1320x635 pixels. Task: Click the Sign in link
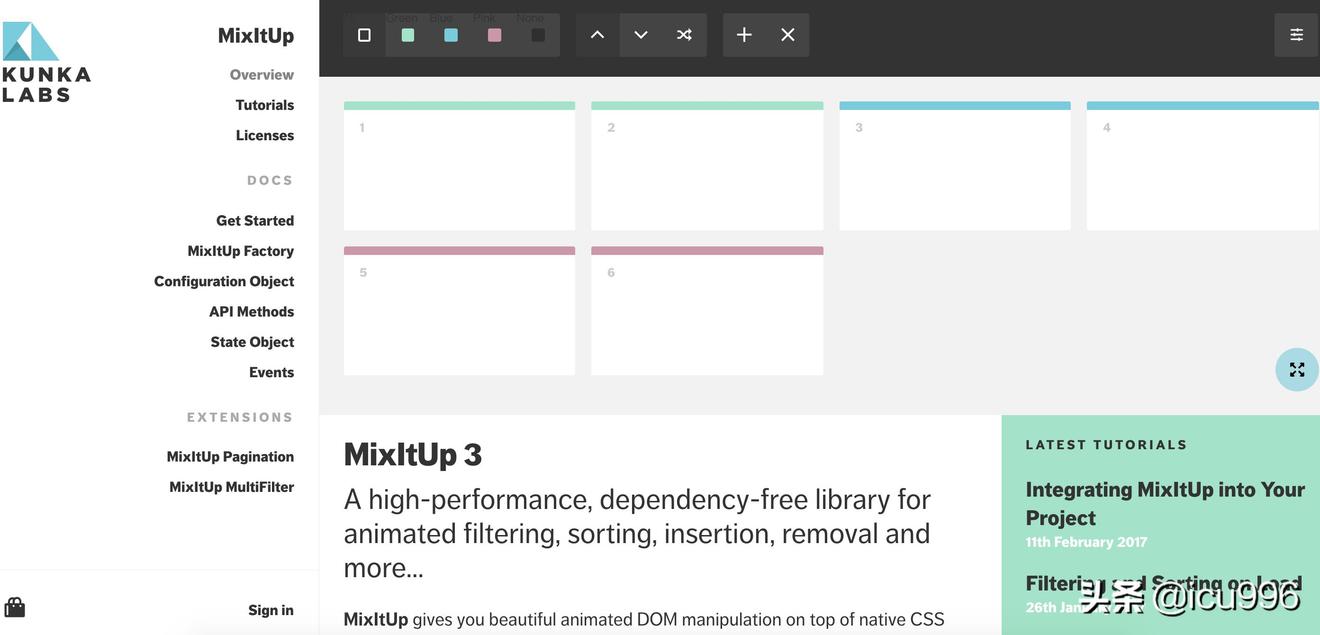pos(270,610)
